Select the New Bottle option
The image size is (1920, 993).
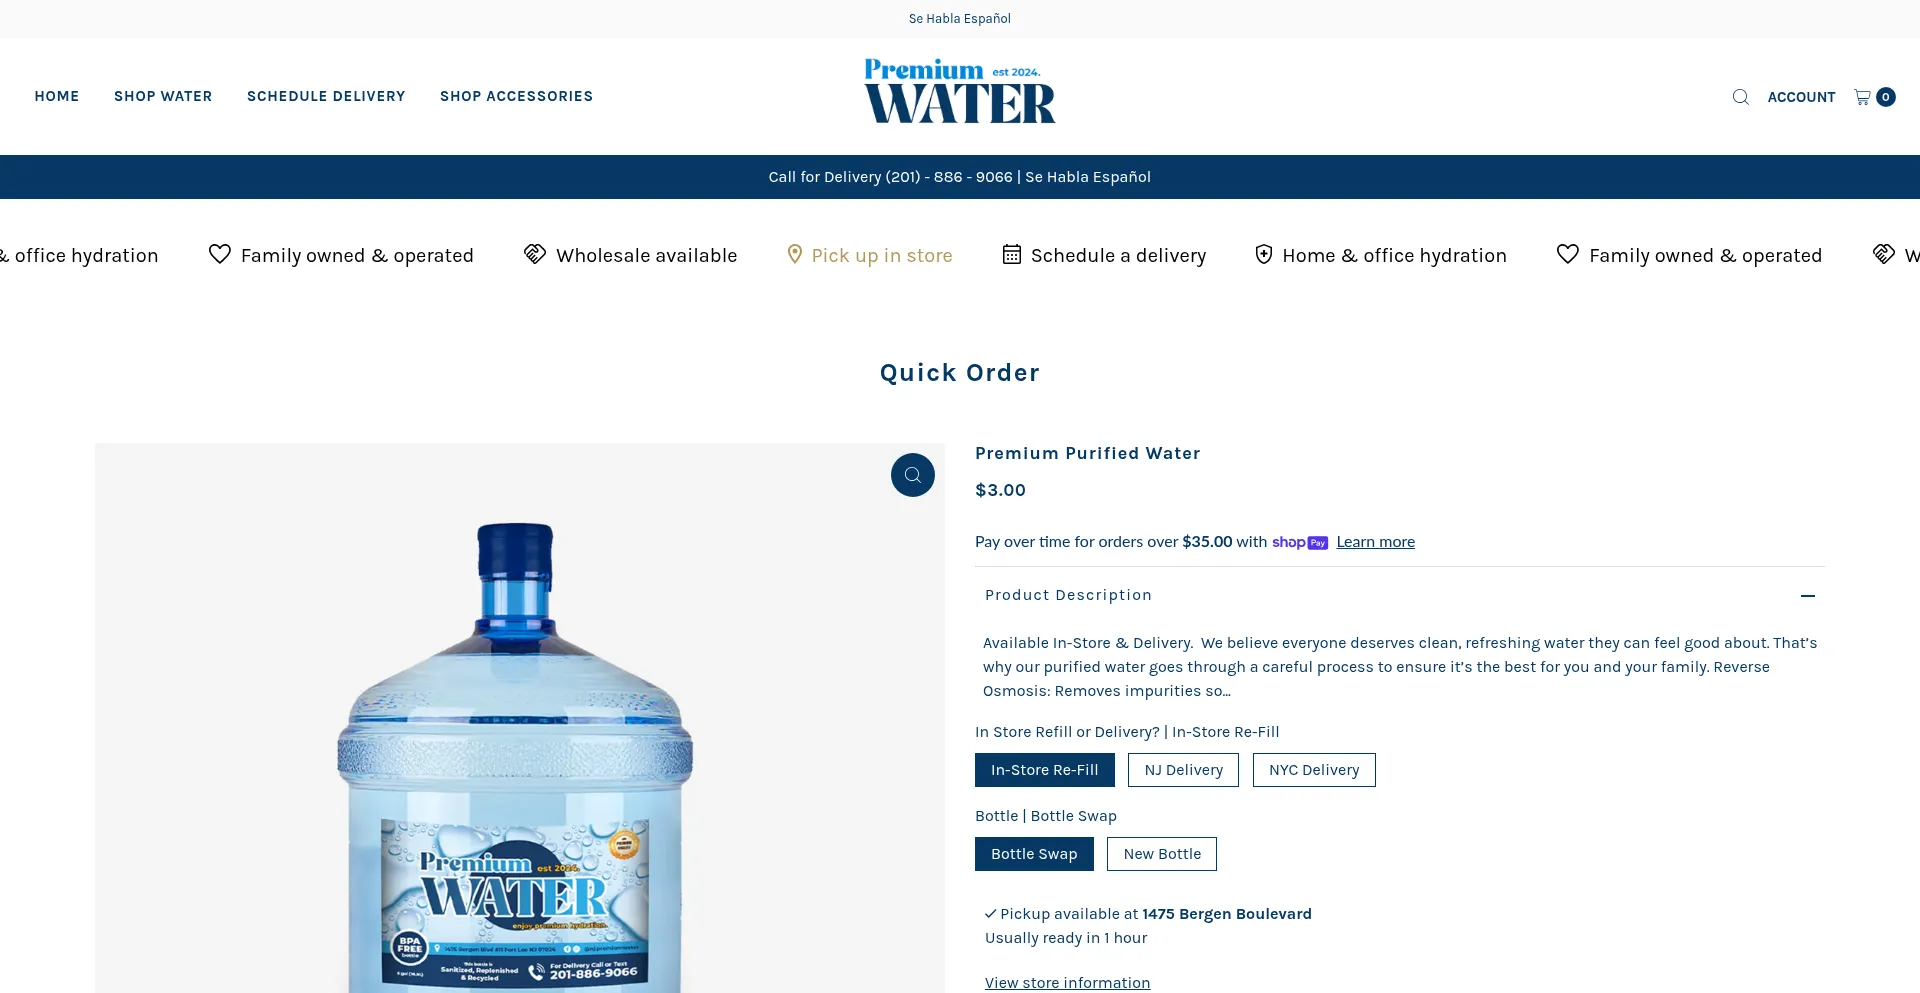tap(1162, 854)
